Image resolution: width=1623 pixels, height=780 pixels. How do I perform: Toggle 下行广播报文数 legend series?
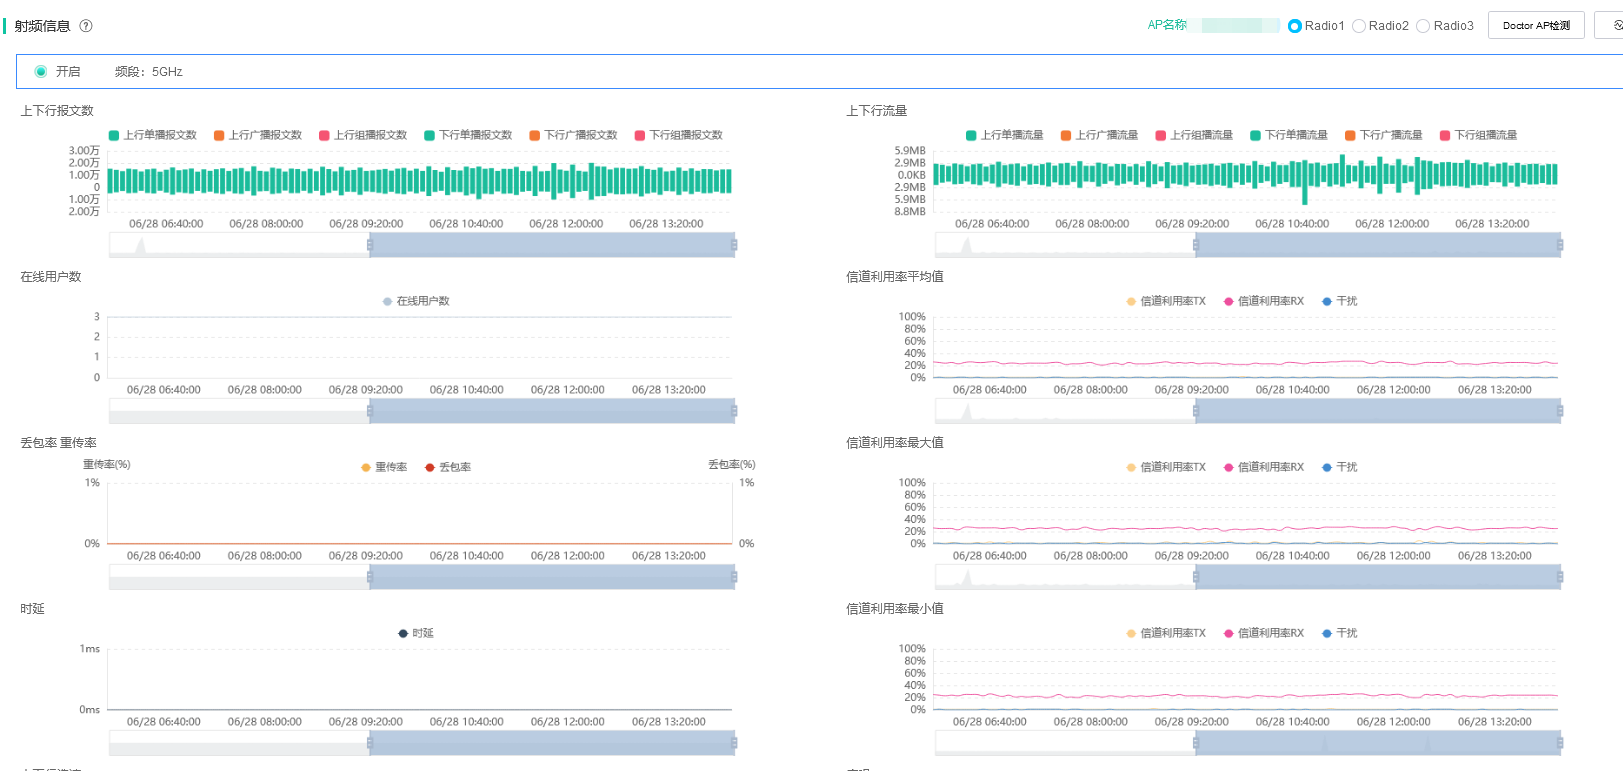tap(574, 135)
